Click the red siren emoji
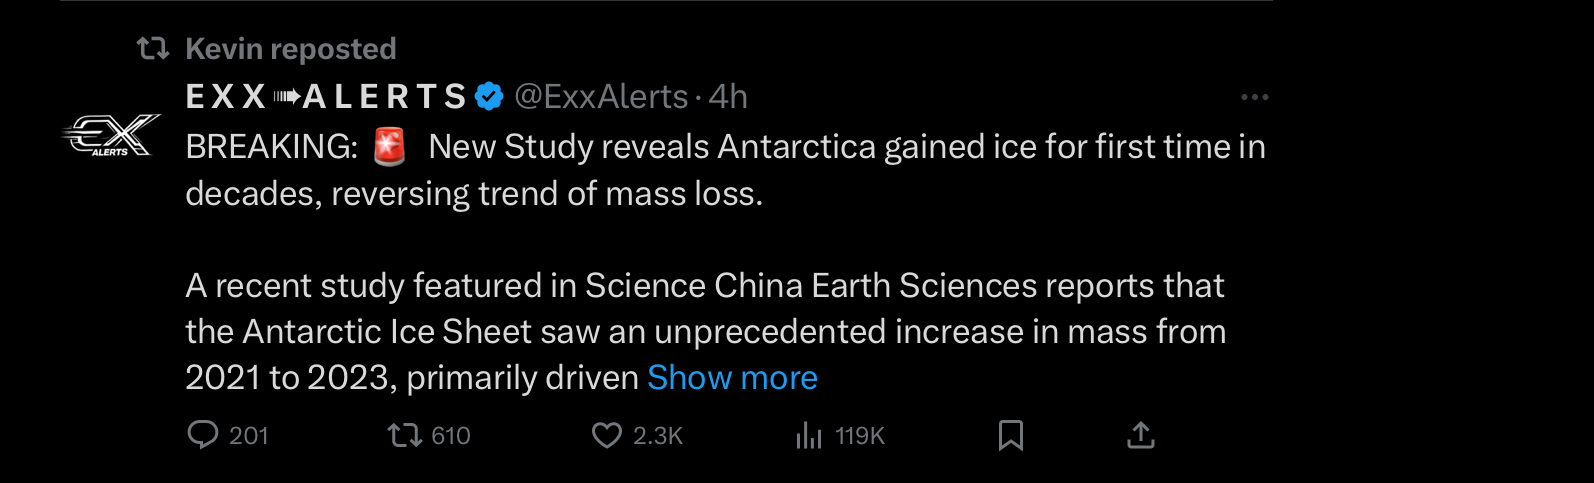The width and height of the screenshot is (1594, 483). coord(390,147)
